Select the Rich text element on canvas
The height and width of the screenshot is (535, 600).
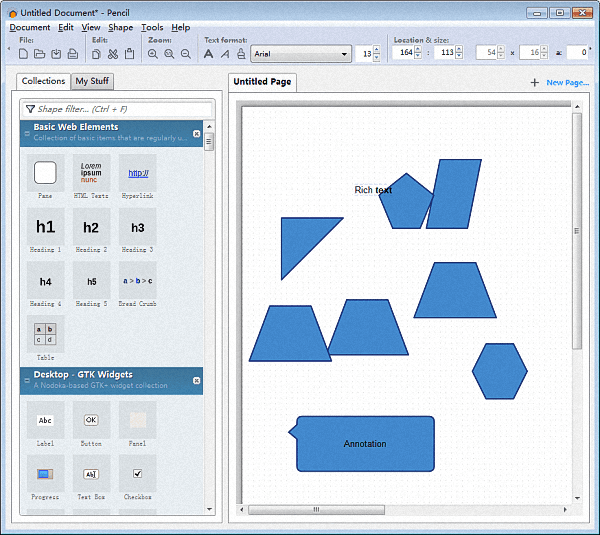[373, 190]
